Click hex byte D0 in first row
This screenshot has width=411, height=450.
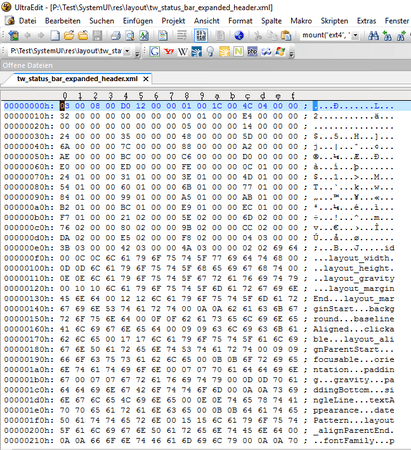pyautogui.click(x=125, y=106)
